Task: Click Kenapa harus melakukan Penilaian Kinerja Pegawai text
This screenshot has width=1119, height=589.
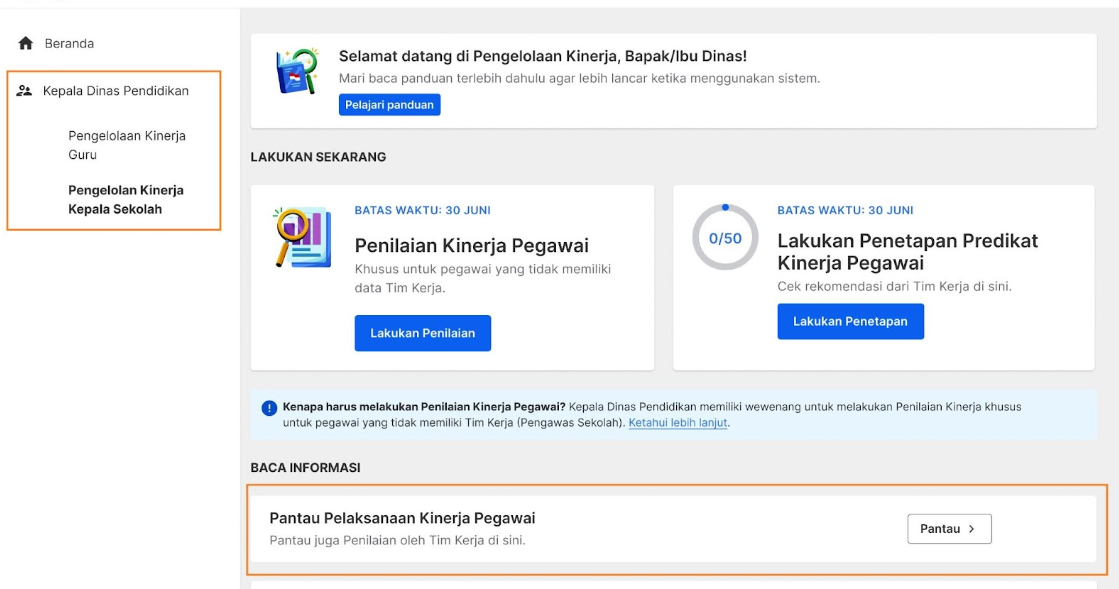Action: [424, 407]
